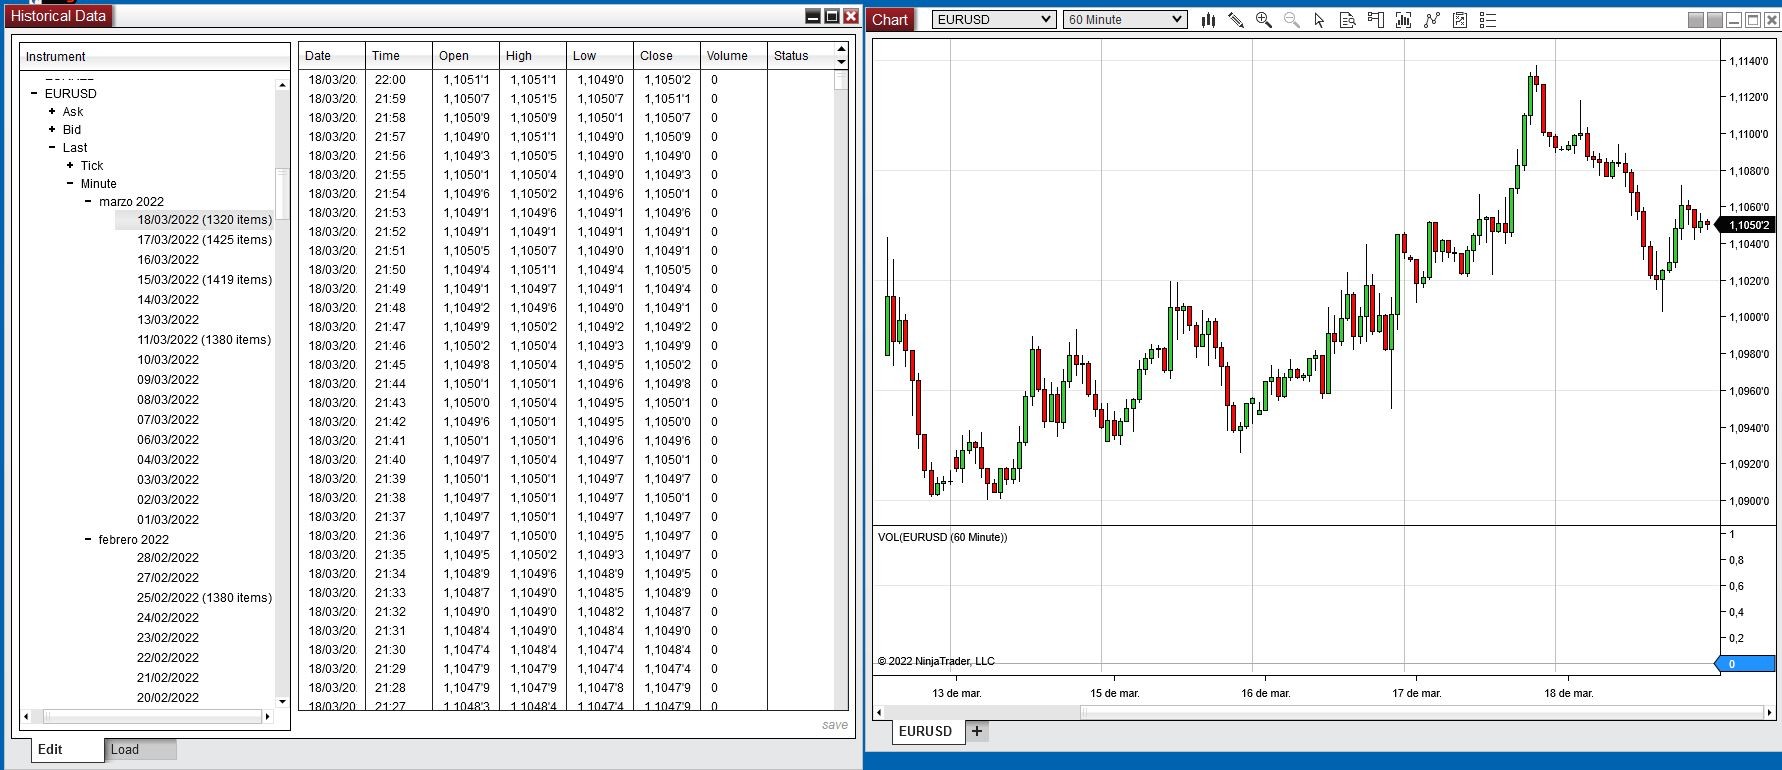1782x770 pixels.
Task: Click the data grid header up arrow
Action: coord(841,49)
